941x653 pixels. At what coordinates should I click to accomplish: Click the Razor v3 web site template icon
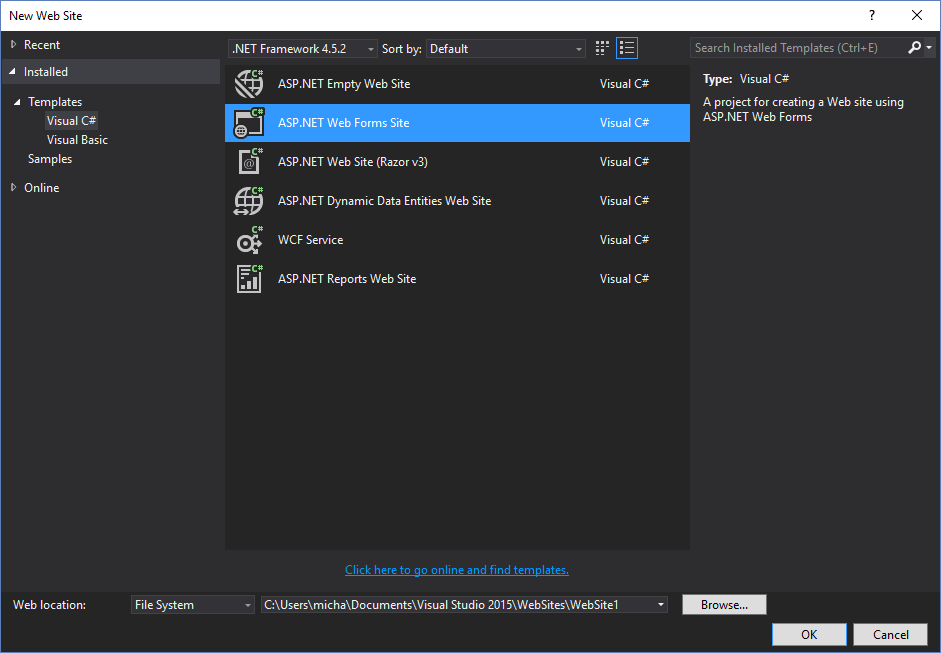(x=249, y=161)
